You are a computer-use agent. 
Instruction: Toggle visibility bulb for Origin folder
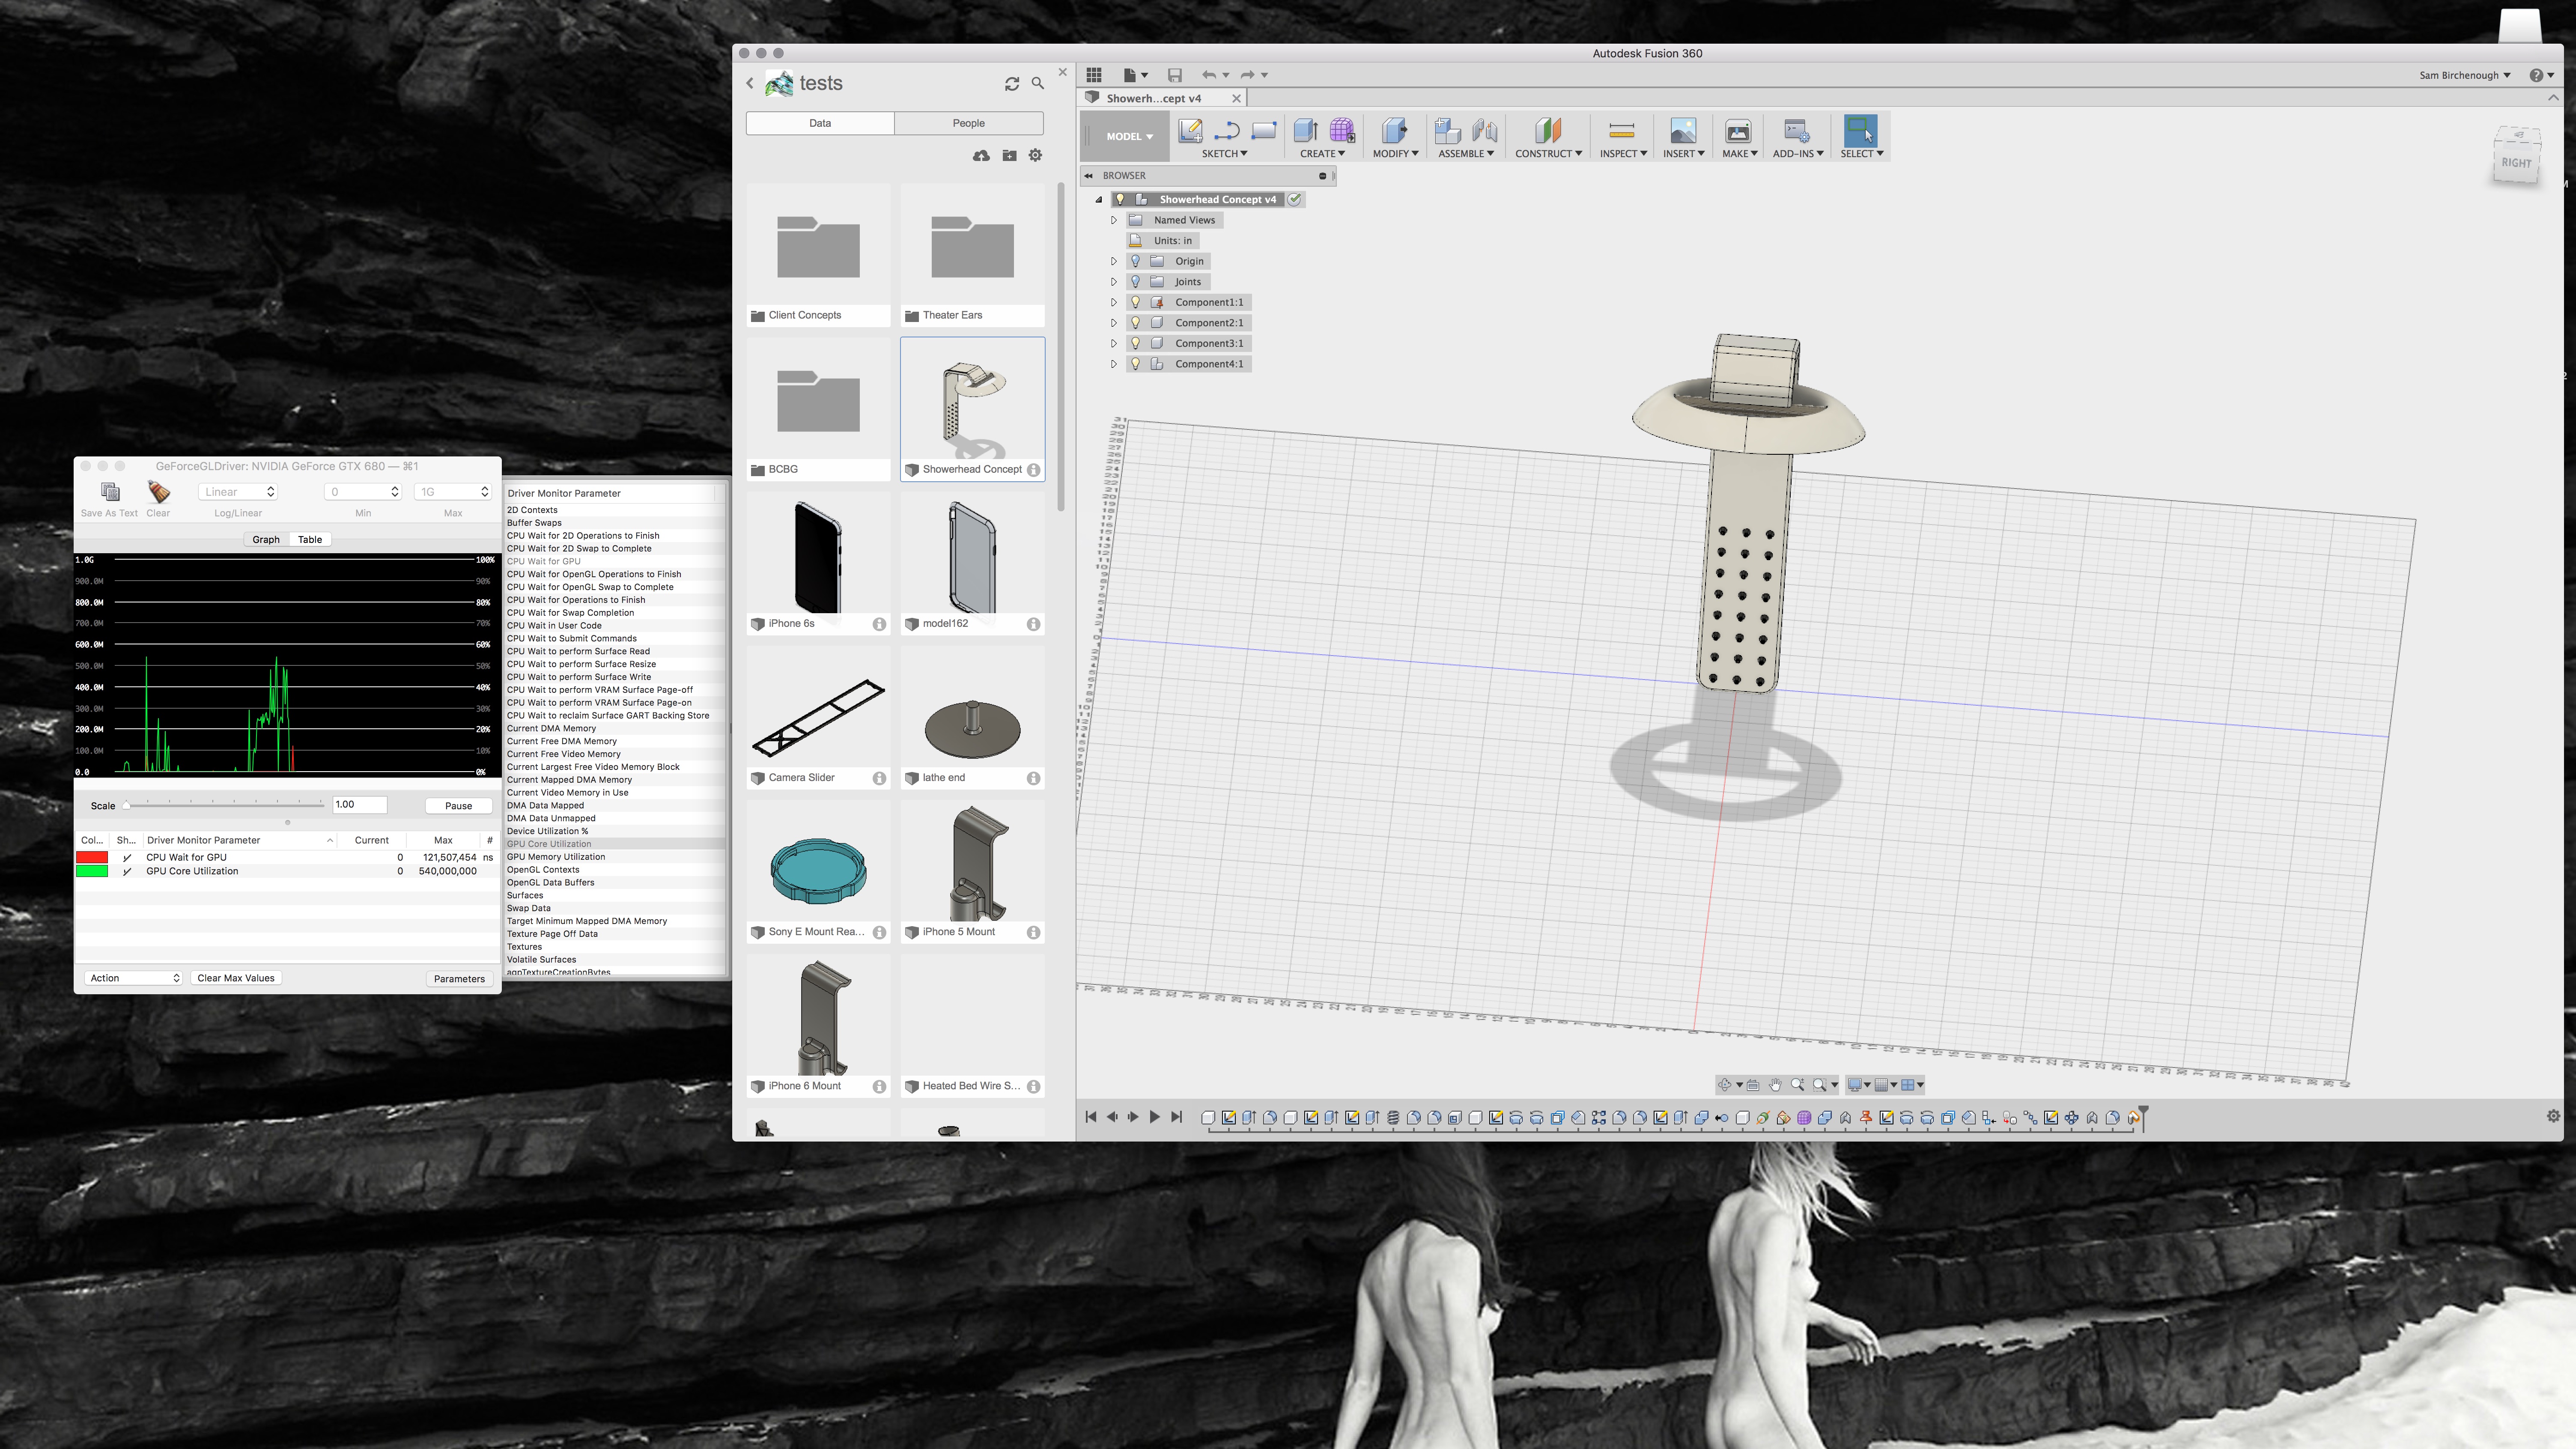(x=1135, y=261)
